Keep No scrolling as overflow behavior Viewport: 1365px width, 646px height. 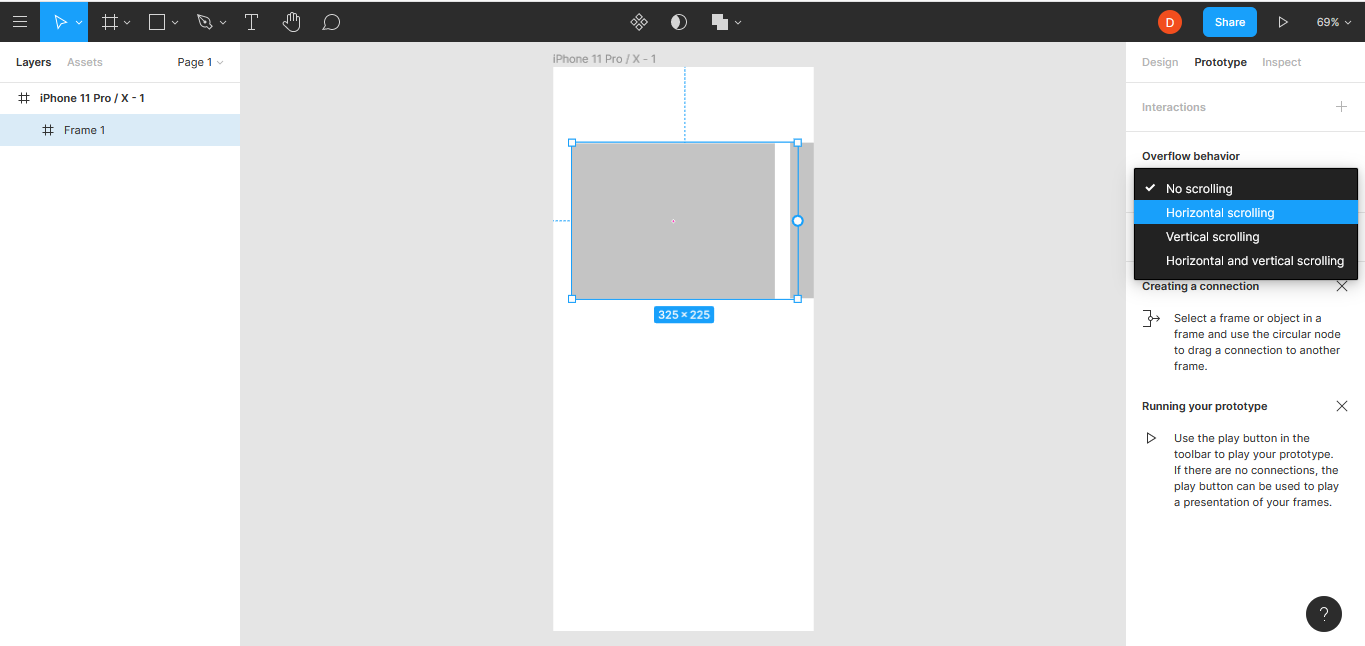point(1199,188)
